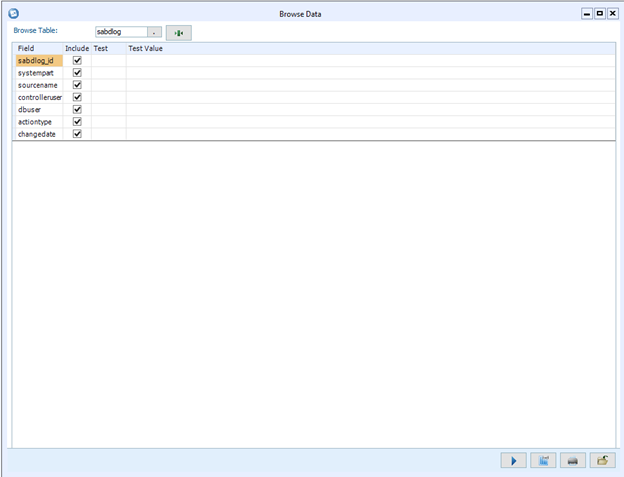Click the application logo in title bar
Screen dimensions: 624x477
(13, 14)
